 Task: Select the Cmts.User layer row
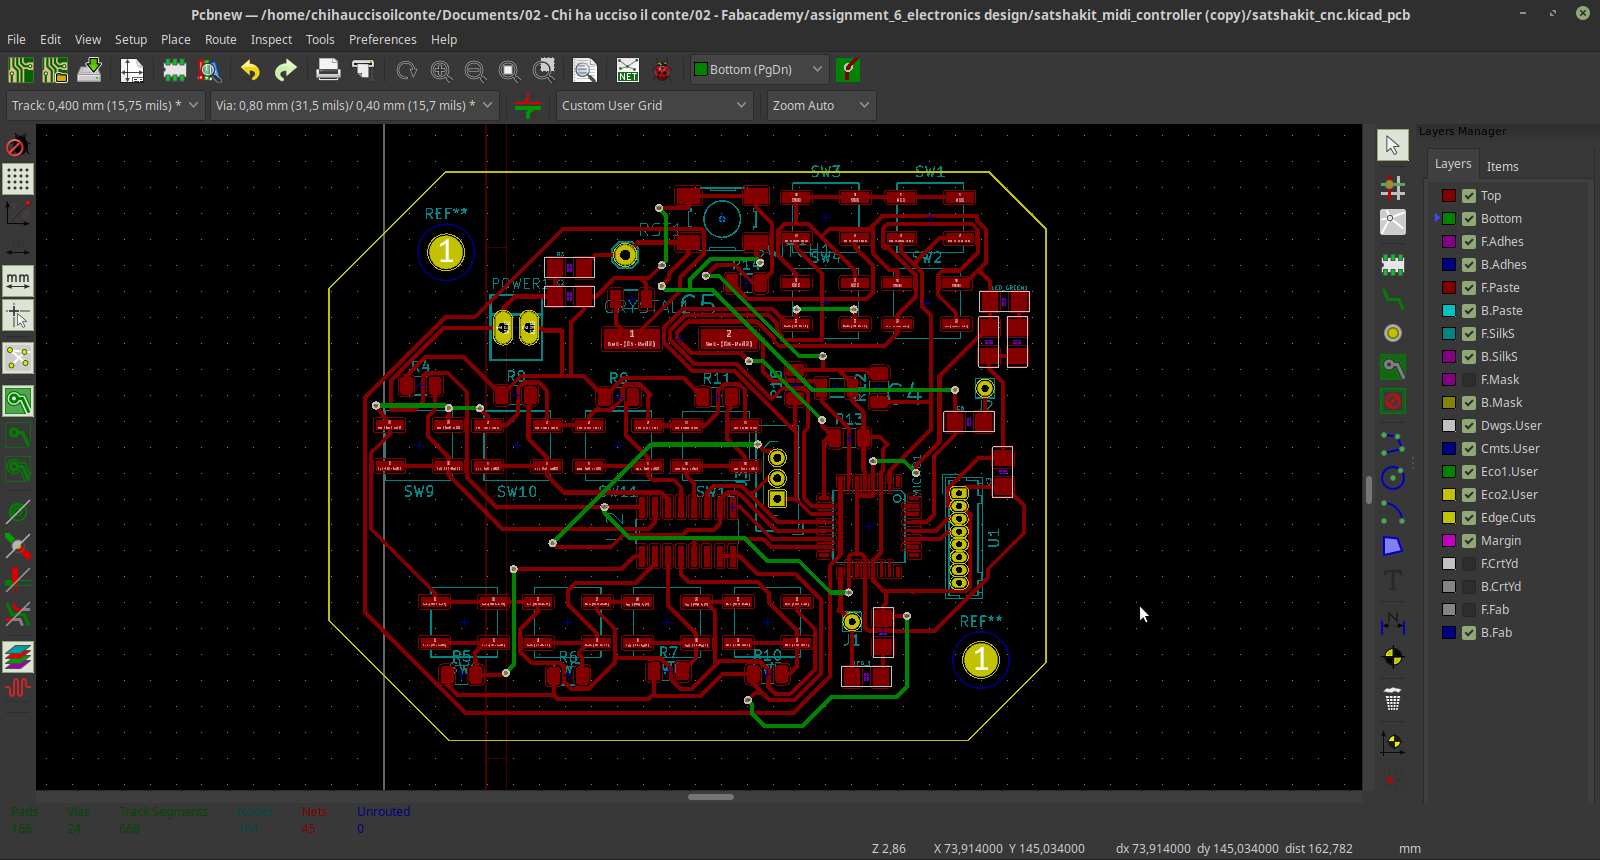click(x=1510, y=449)
